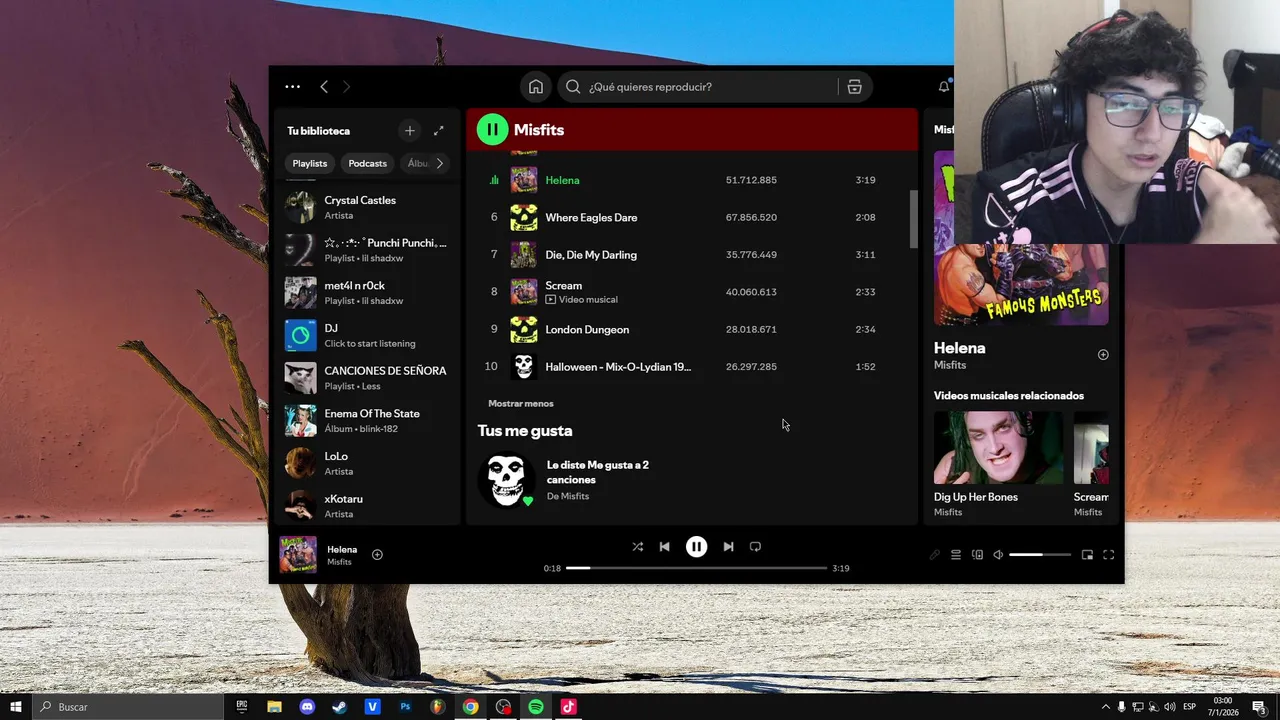Add Helena to library in right panel

pyautogui.click(x=1103, y=355)
